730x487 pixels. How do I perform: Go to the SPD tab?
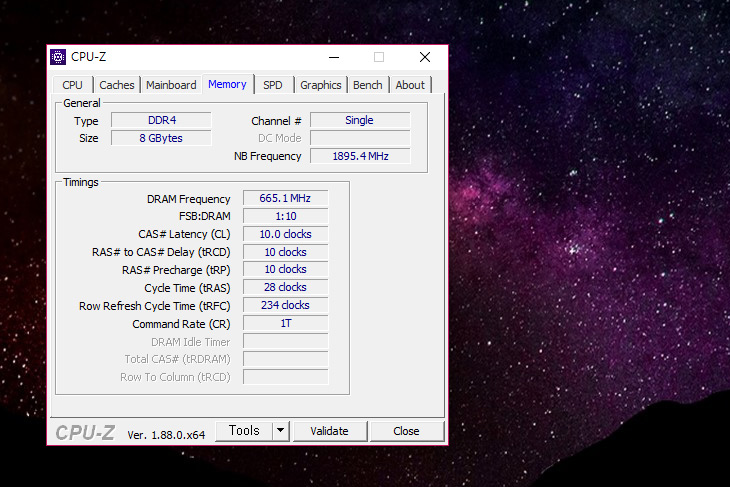273,85
